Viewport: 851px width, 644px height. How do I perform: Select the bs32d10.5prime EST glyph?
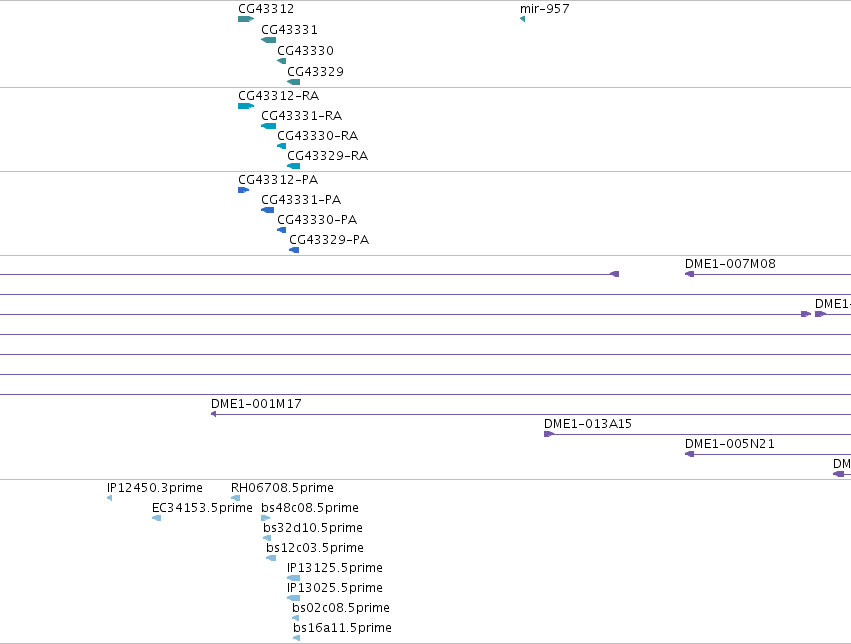click(267, 538)
